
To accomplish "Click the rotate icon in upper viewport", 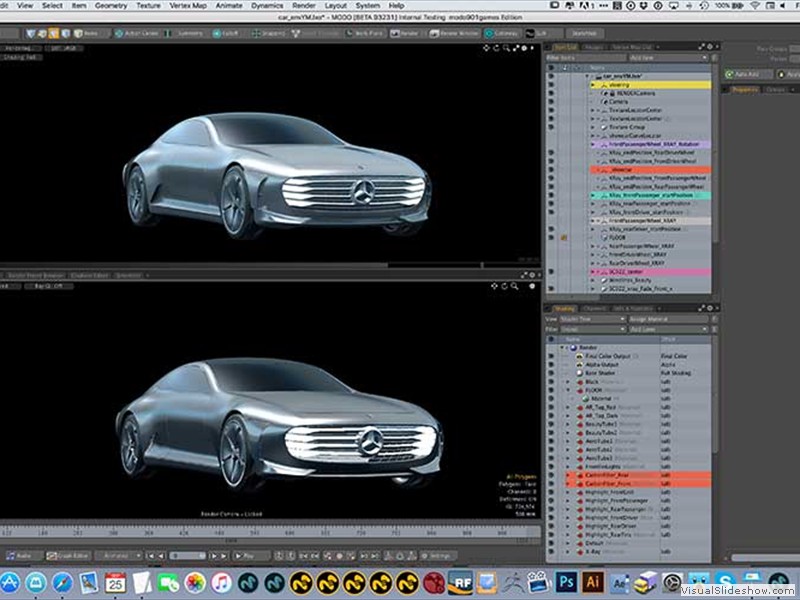I will (496, 48).
